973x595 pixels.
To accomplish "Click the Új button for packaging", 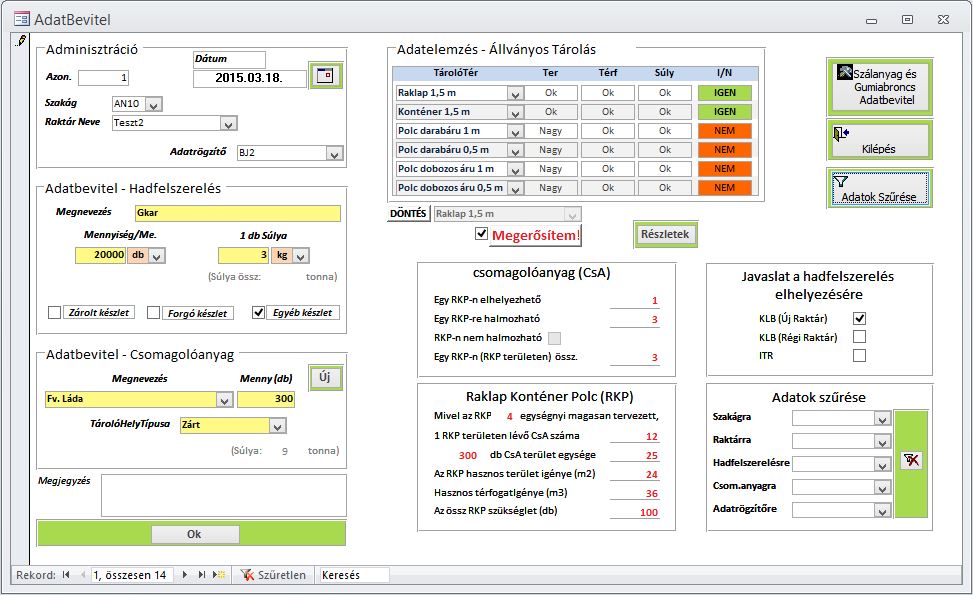I will coord(323,378).
